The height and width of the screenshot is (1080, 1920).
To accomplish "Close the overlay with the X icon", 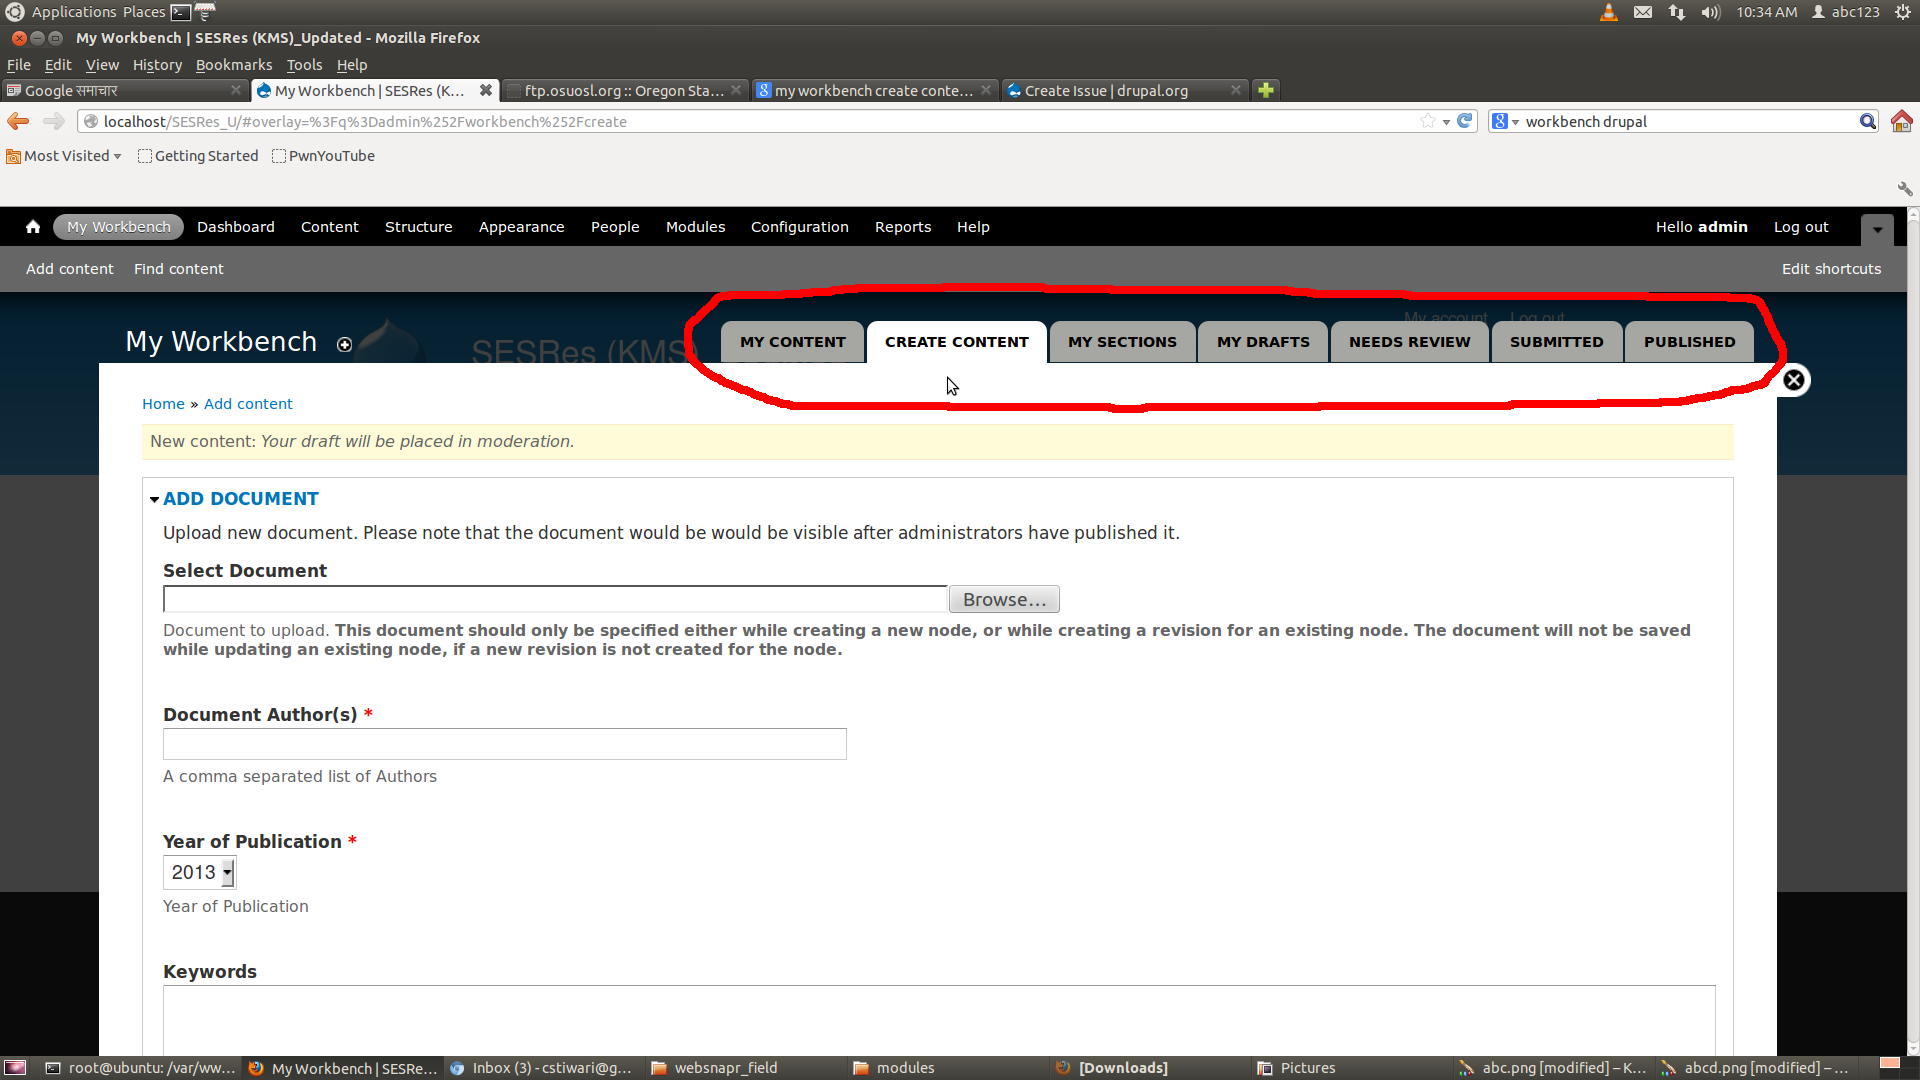I will tap(1793, 380).
